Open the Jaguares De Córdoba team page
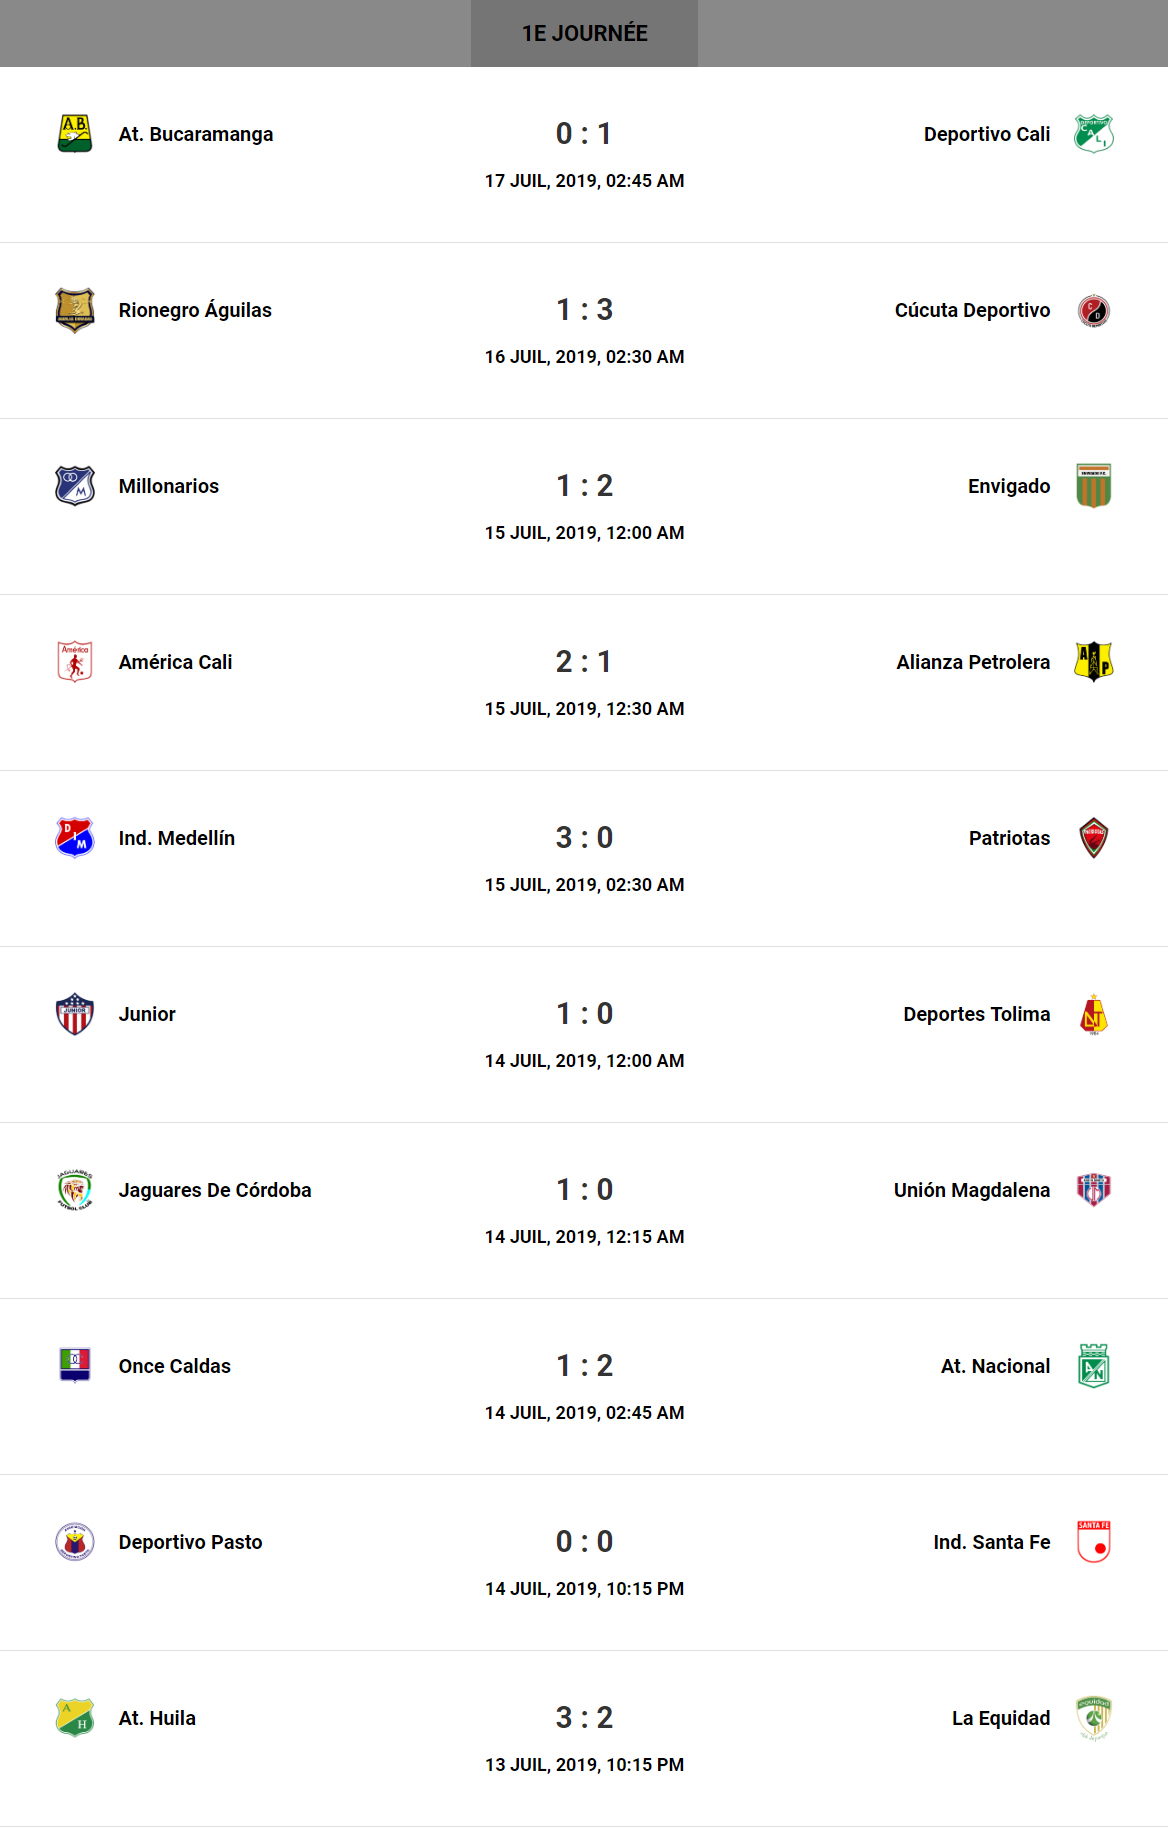The height and width of the screenshot is (1830, 1168). coord(215,1190)
